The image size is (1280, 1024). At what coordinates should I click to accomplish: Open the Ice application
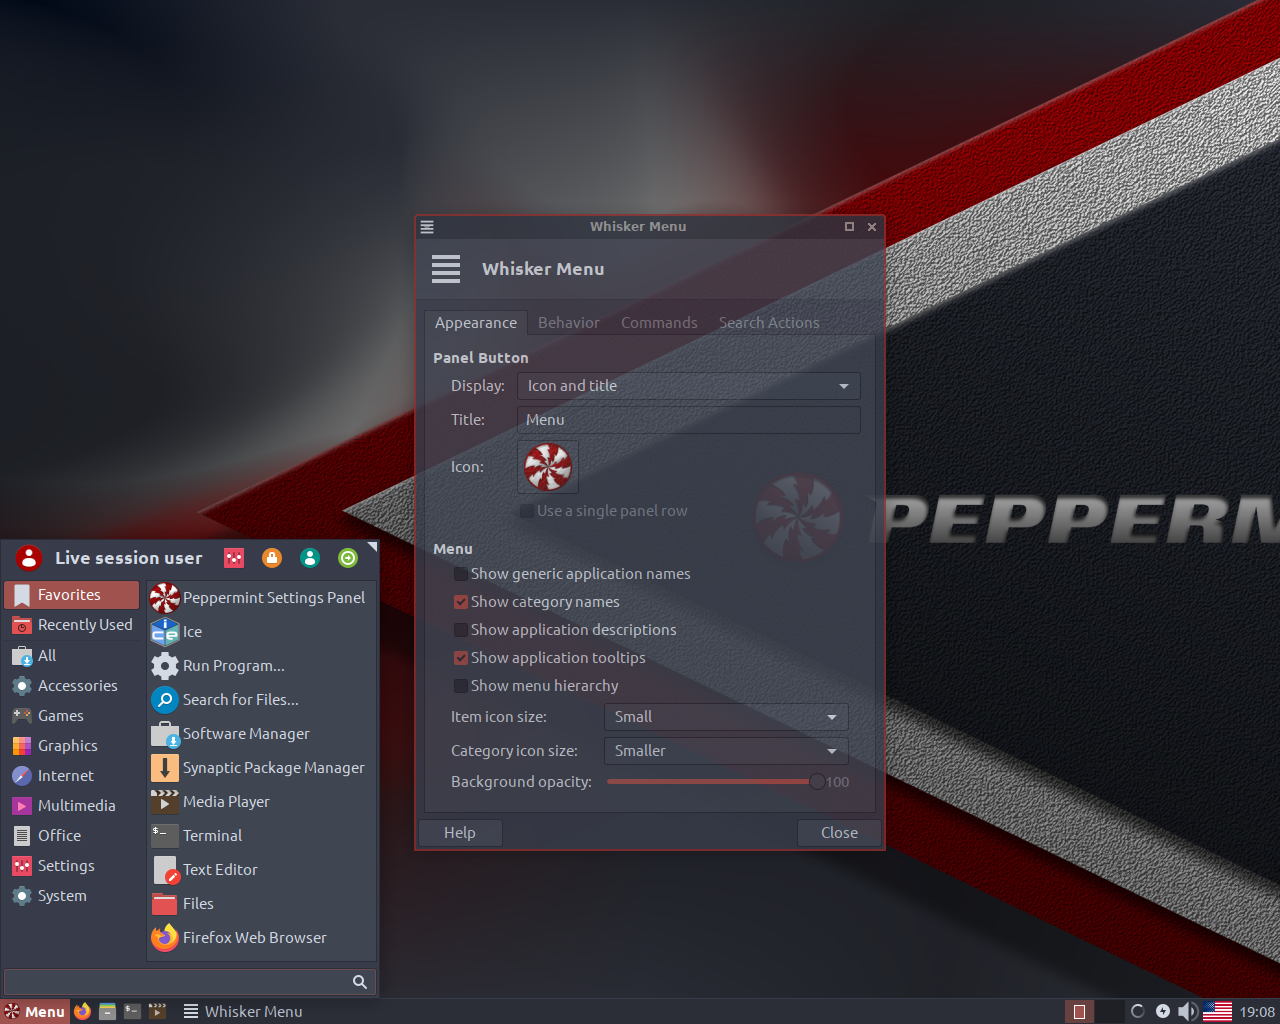click(261, 632)
